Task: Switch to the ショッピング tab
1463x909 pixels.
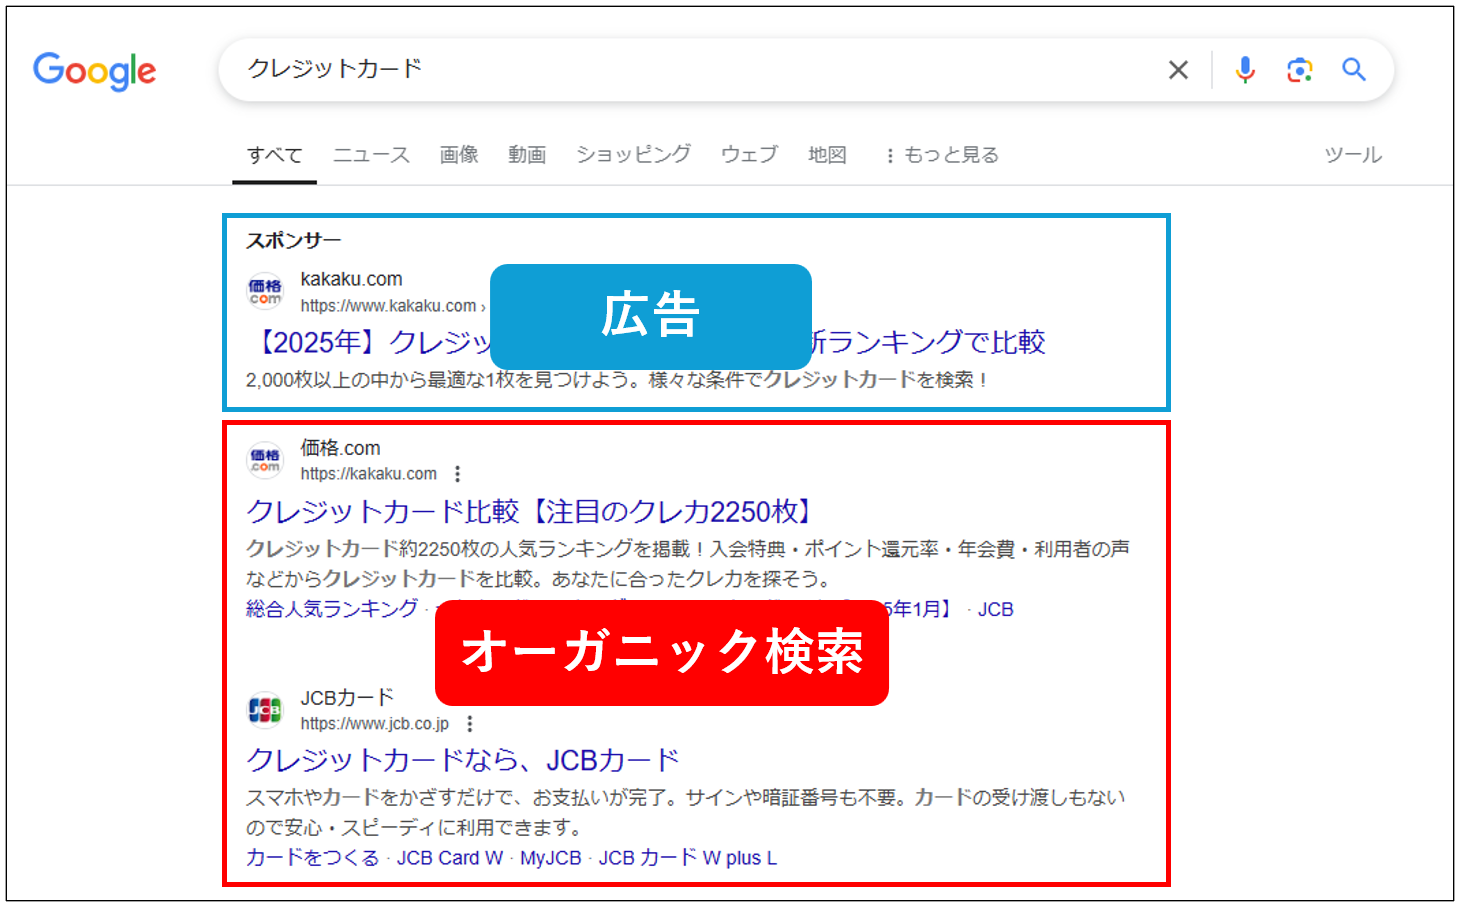Action: pyautogui.click(x=633, y=155)
